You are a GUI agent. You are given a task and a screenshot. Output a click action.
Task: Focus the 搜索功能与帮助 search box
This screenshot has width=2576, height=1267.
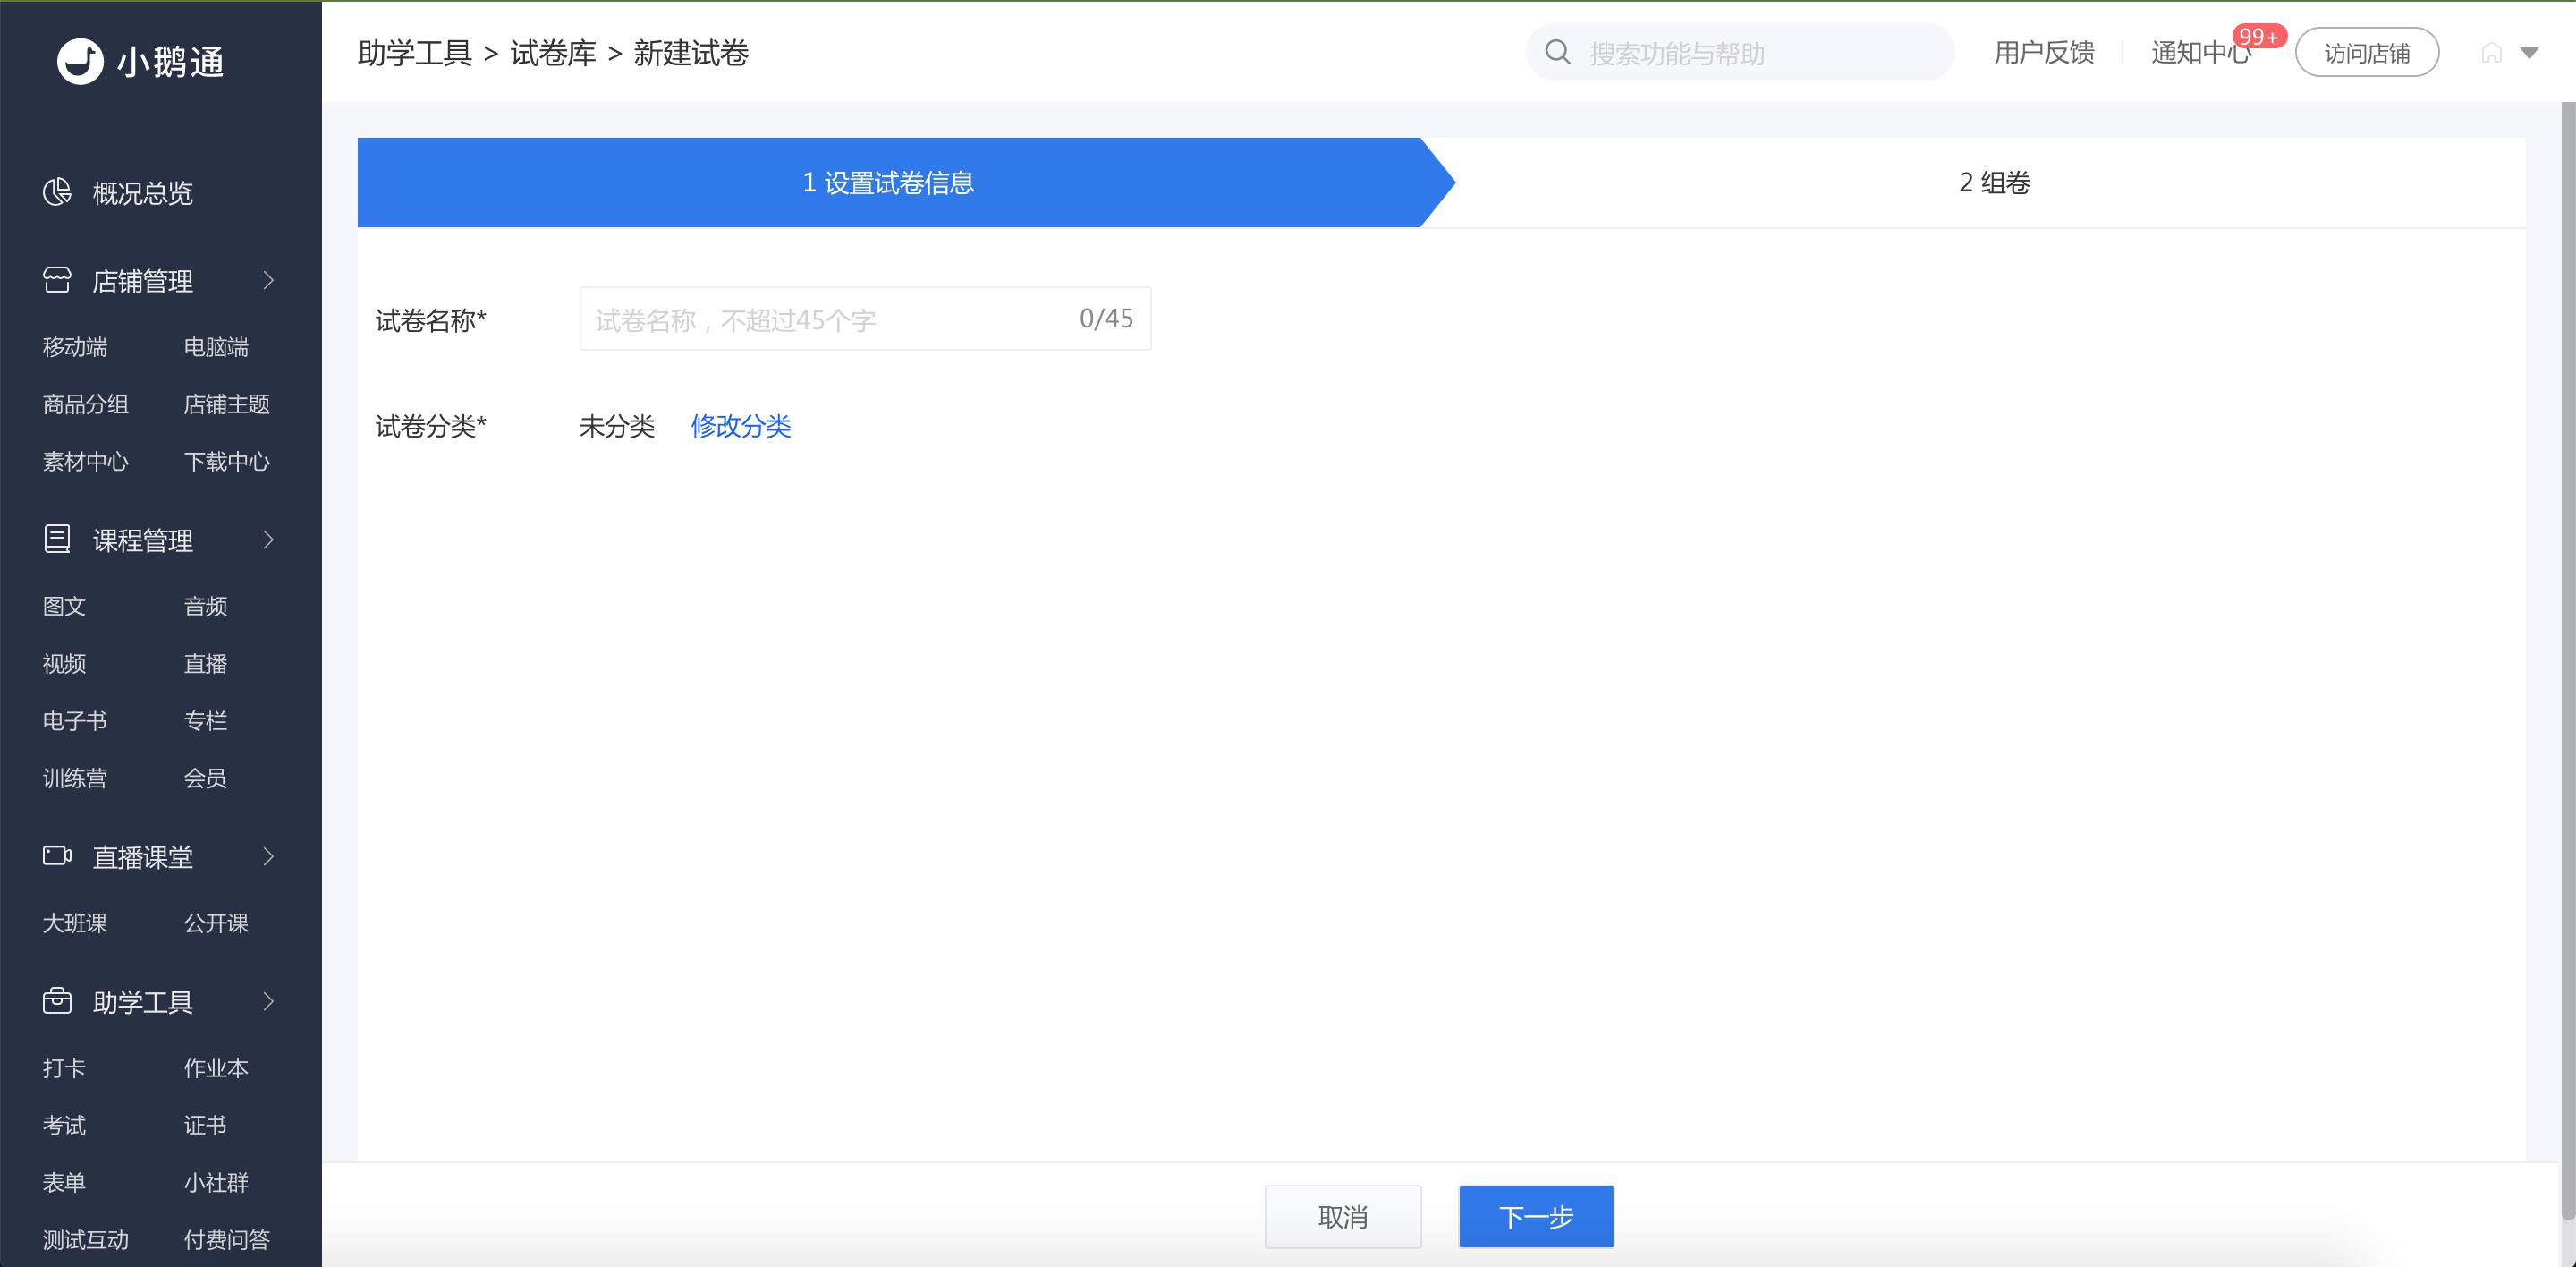1740,53
